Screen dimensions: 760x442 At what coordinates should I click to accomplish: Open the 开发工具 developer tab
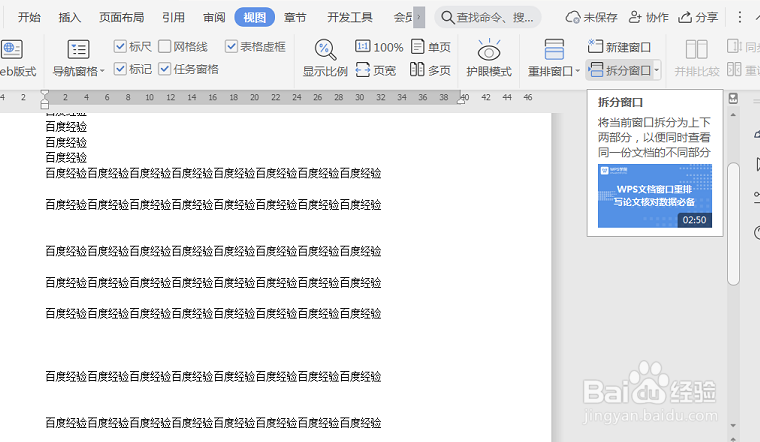349,17
